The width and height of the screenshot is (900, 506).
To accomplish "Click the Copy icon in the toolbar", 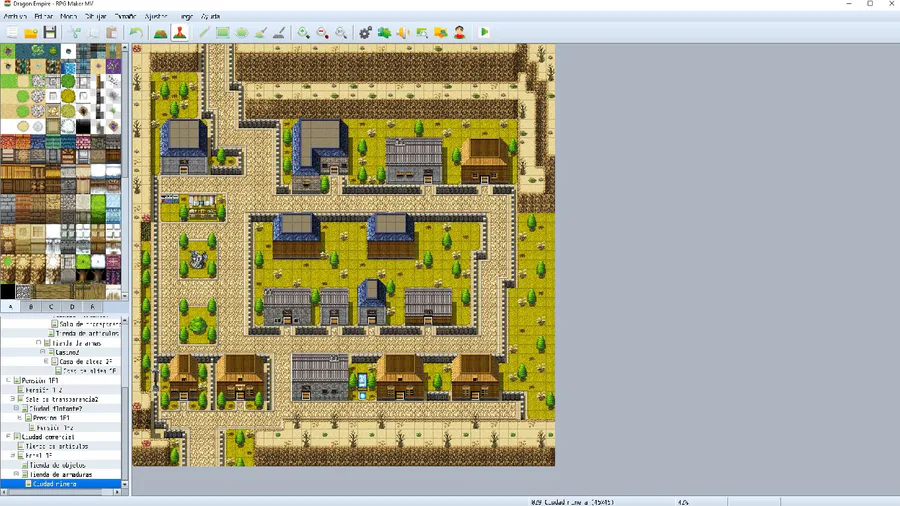I will coord(93,33).
